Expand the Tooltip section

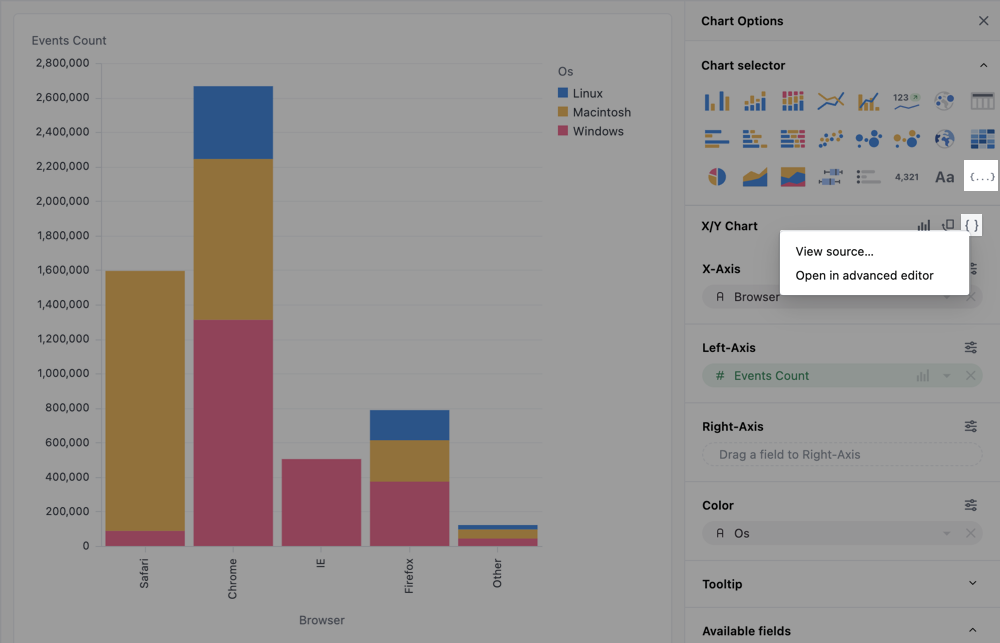coord(970,583)
